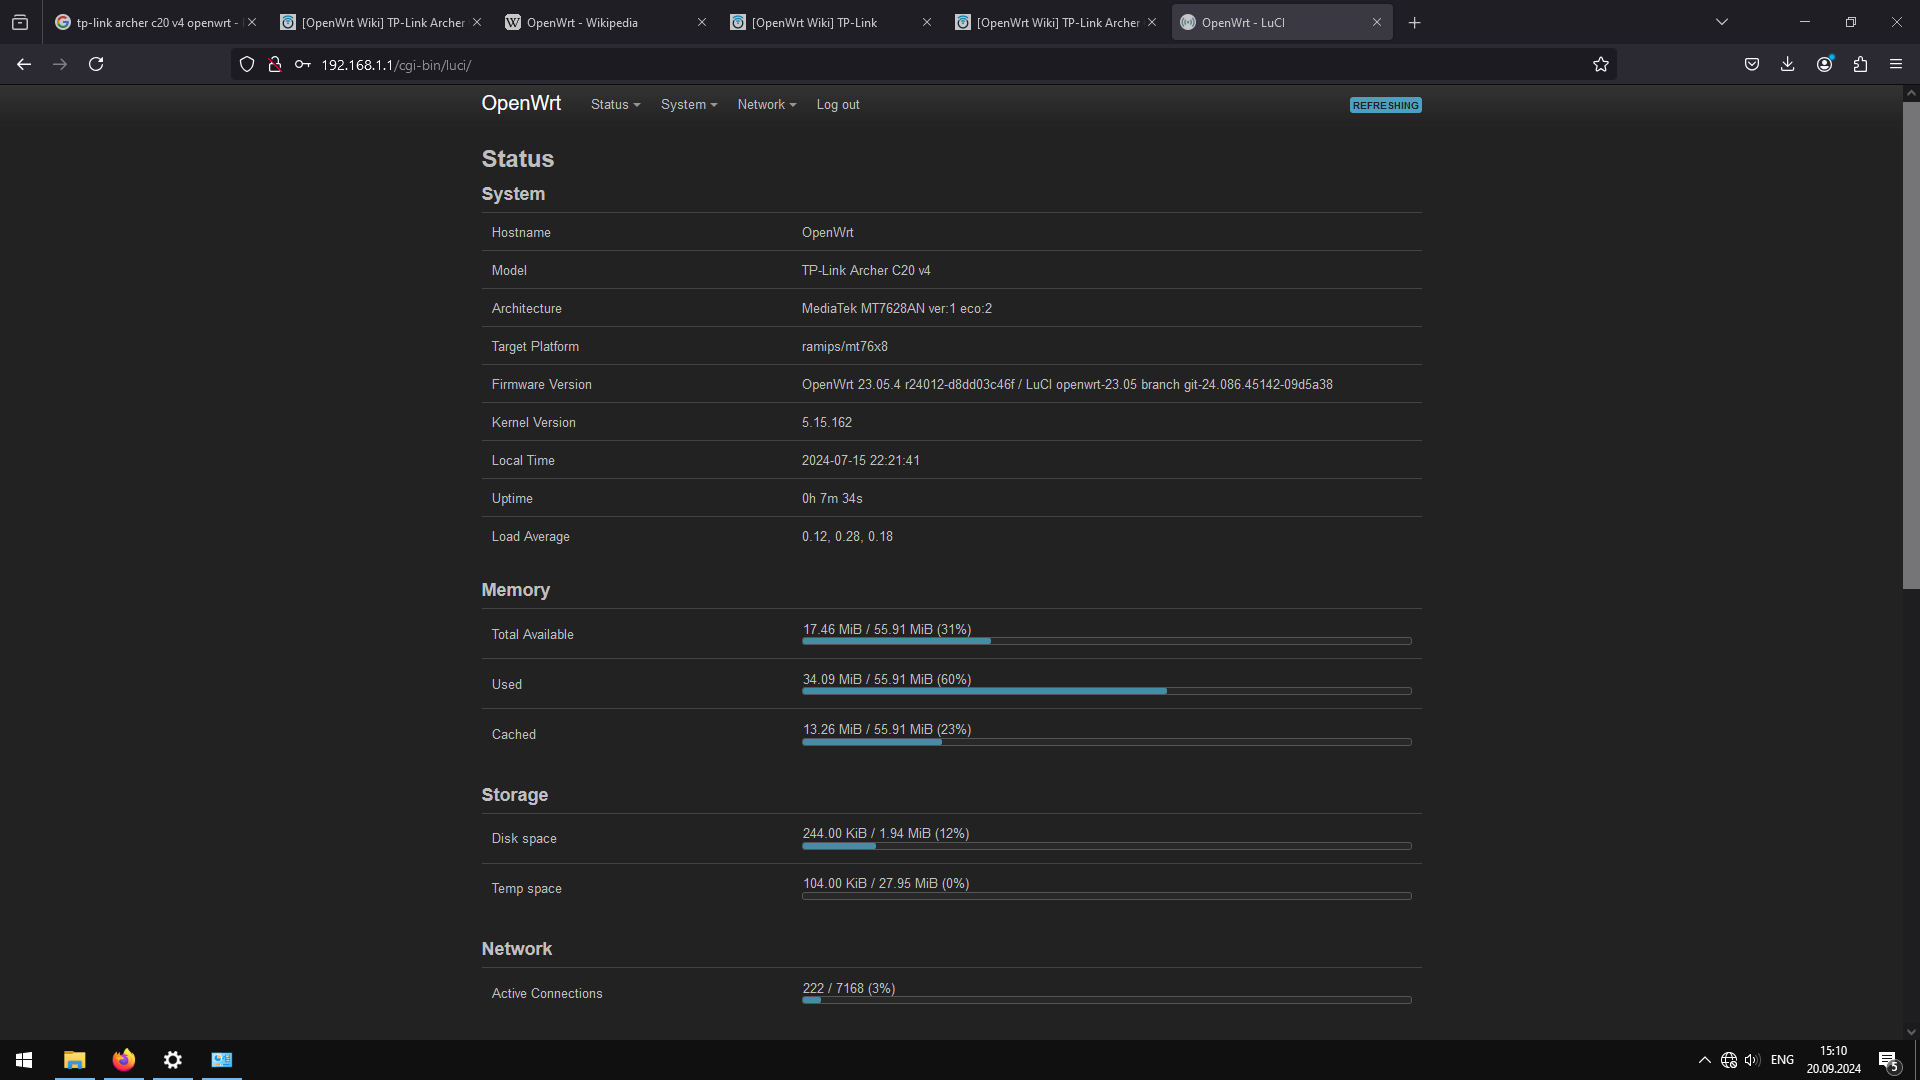This screenshot has height=1080, width=1920.
Task: Open the Status dropdown menu
Action: coord(614,104)
